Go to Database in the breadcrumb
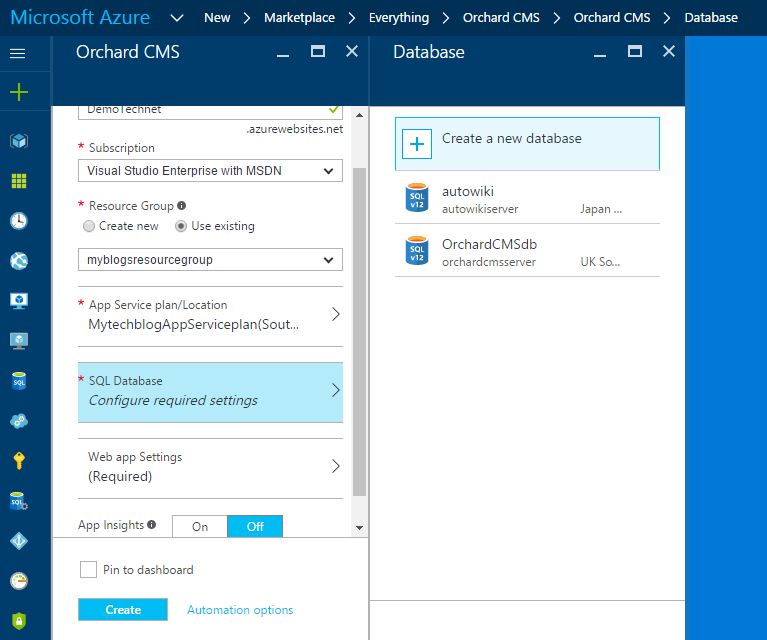The width and height of the screenshot is (767, 640). tap(711, 18)
